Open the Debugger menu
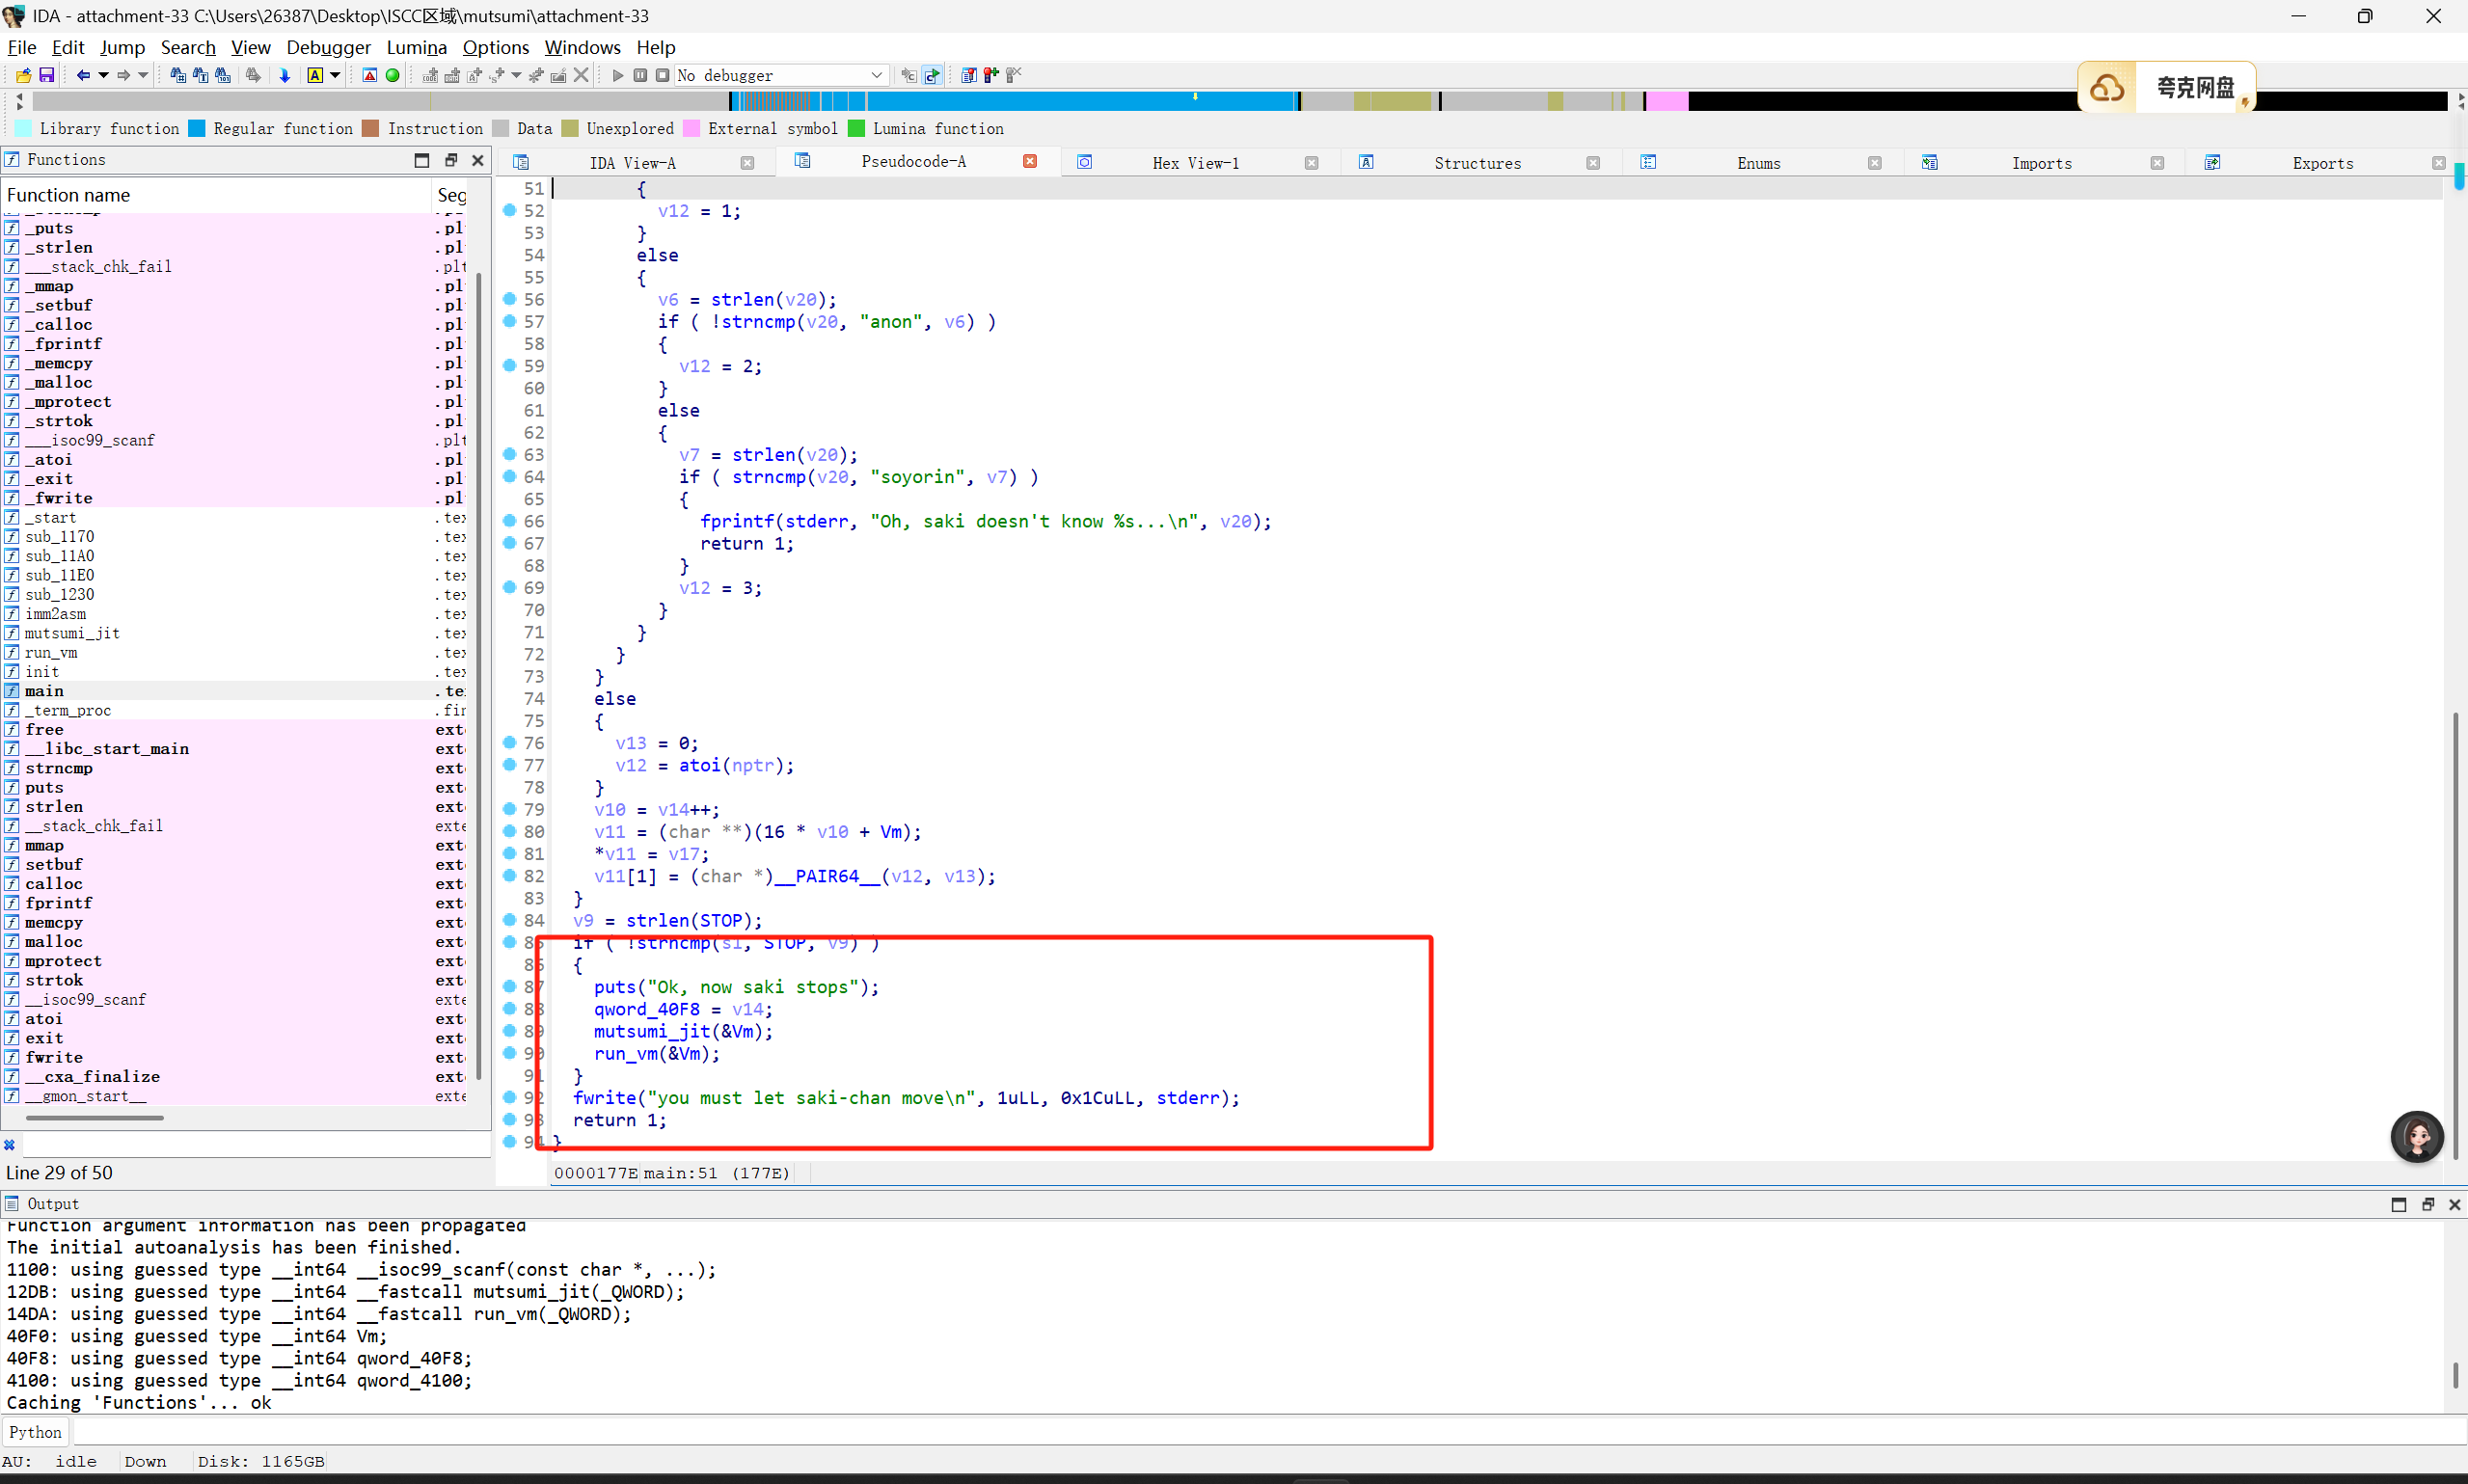 tap(328, 47)
